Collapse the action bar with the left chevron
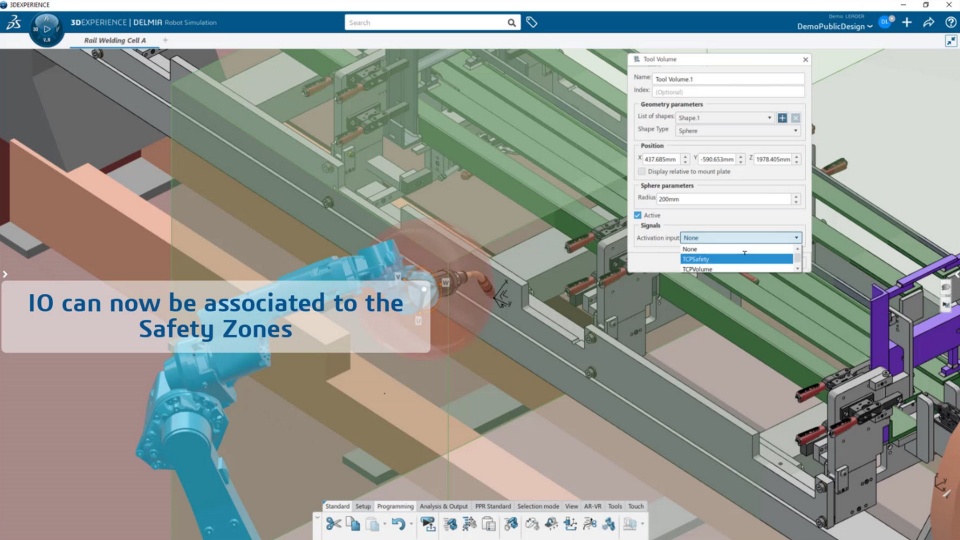 (317, 518)
